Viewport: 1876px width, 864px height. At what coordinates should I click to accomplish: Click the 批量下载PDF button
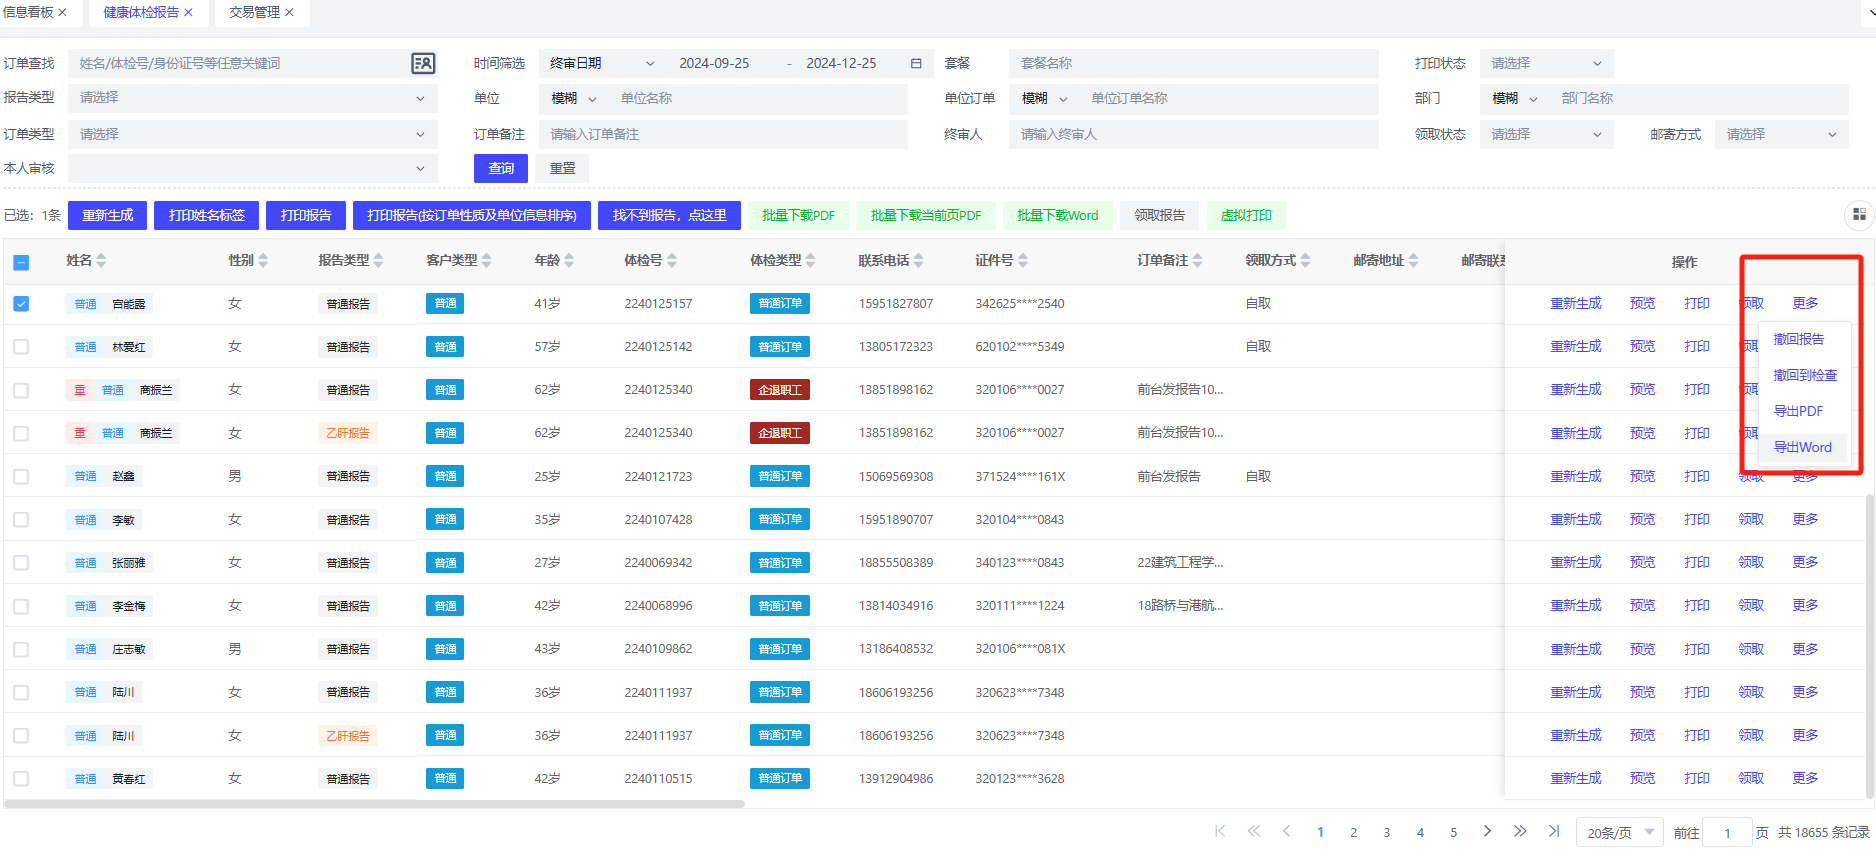coord(798,215)
